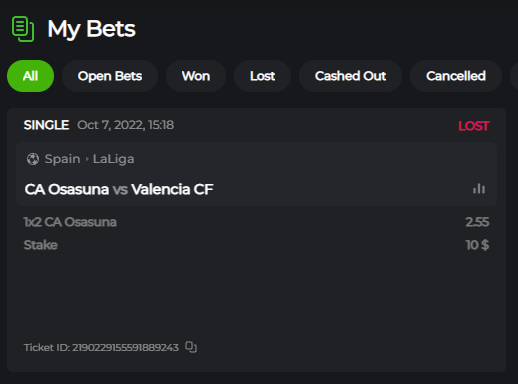Viewport: 518px width, 384px height.
Task: Open CA Osasuna vs Valencia CF match
Action: 119,189
